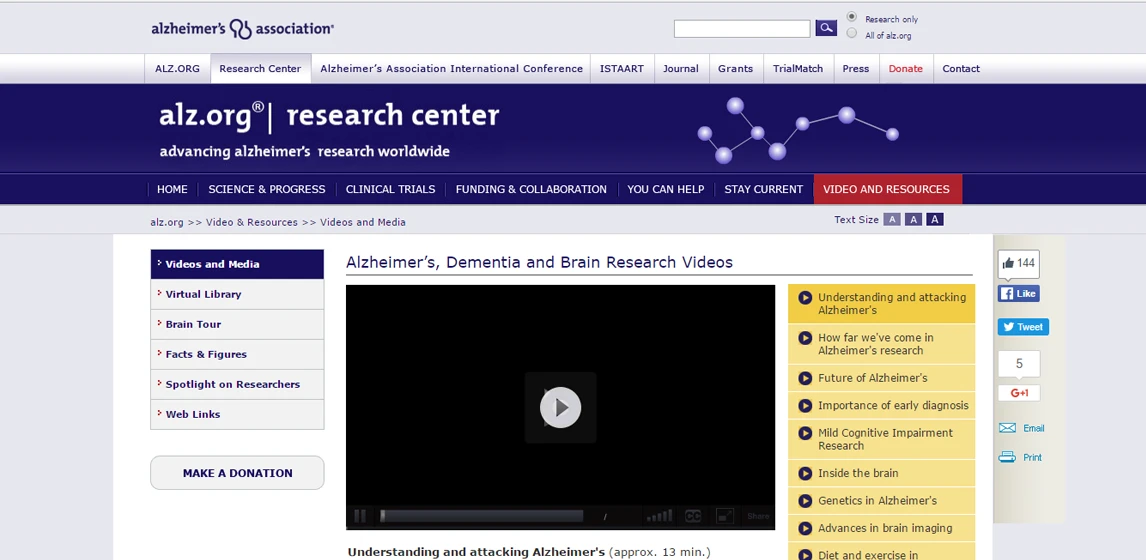Image resolution: width=1146 pixels, height=560 pixels.
Task: Open the Grants tab
Action: 735,69
